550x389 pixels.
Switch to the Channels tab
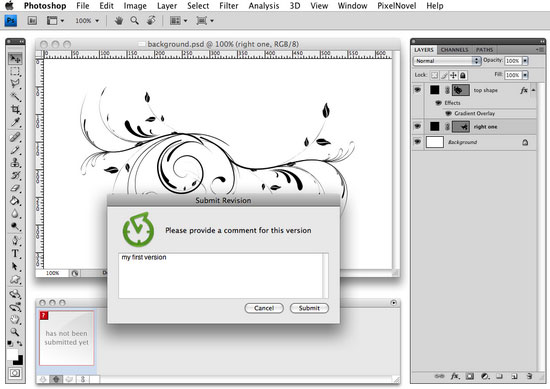(x=454, y=50)
